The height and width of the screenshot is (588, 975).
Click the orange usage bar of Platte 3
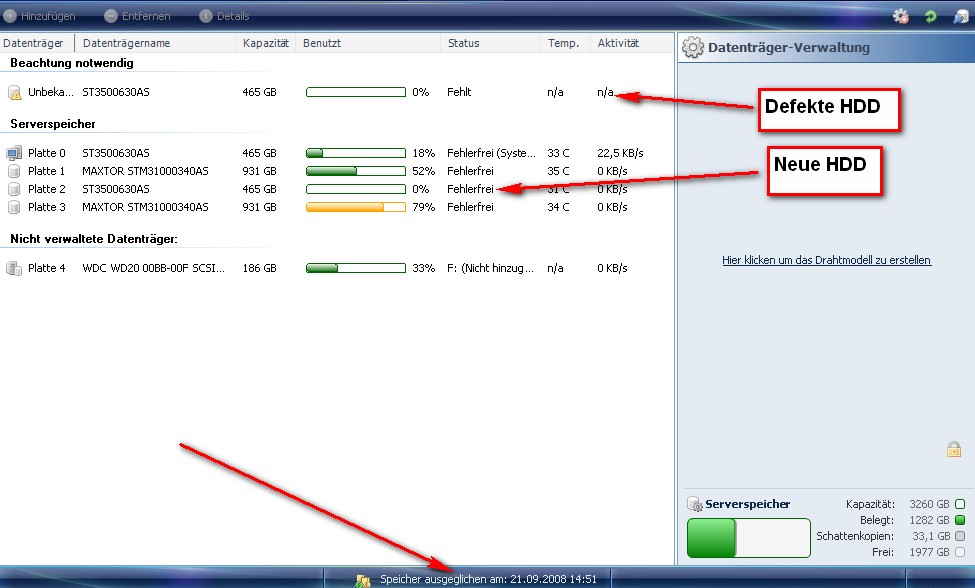tap(345, 207)
